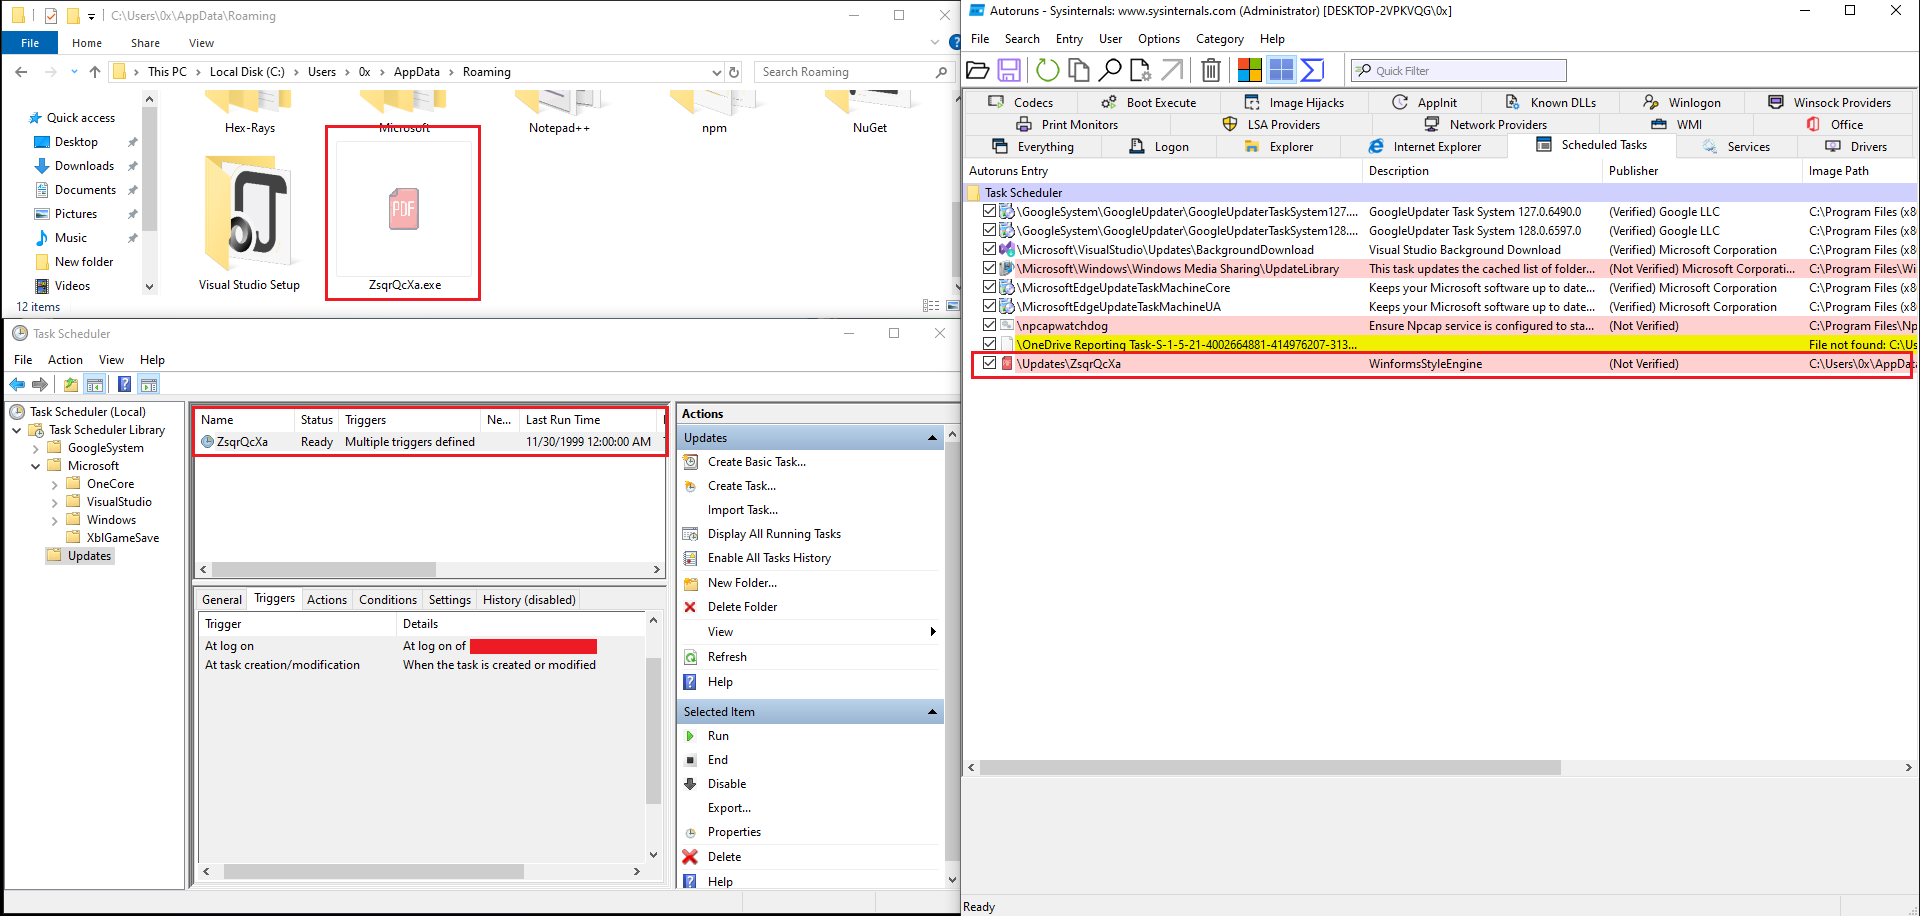Uncheck the \Updates\ZsqrQcXa Autoruns entry checkbox

[989, 363]
